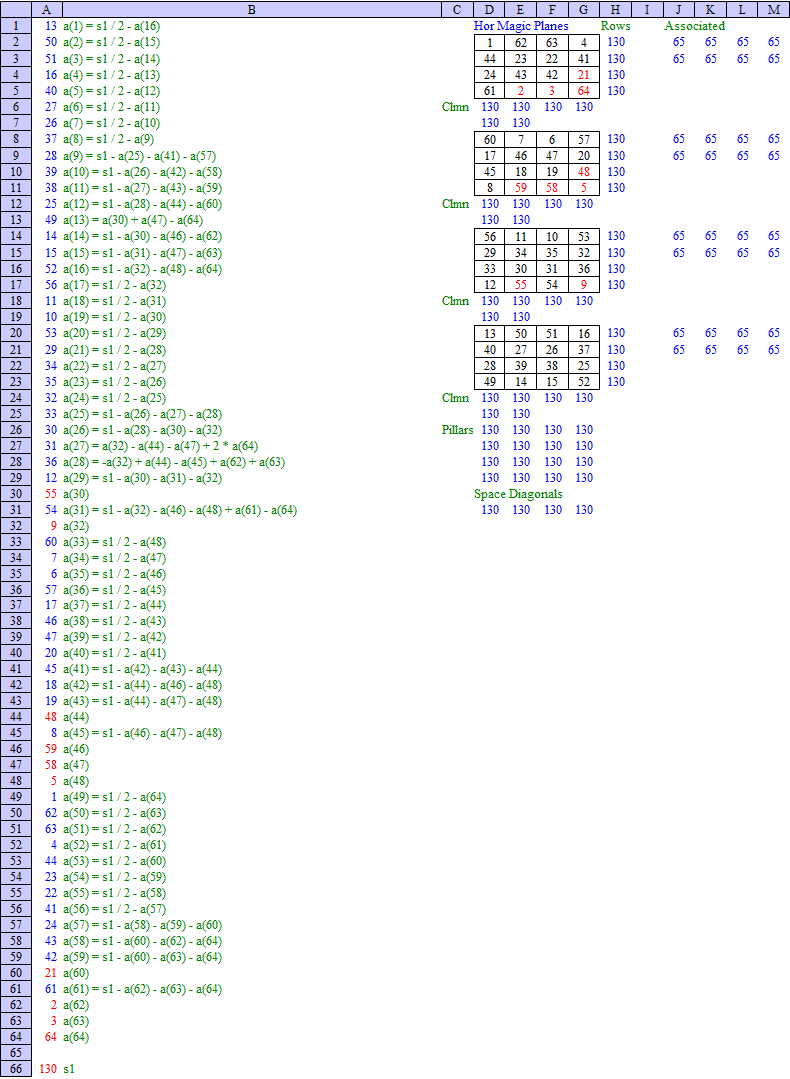Select column H header

pyautogui.click(x=615, y=10)
